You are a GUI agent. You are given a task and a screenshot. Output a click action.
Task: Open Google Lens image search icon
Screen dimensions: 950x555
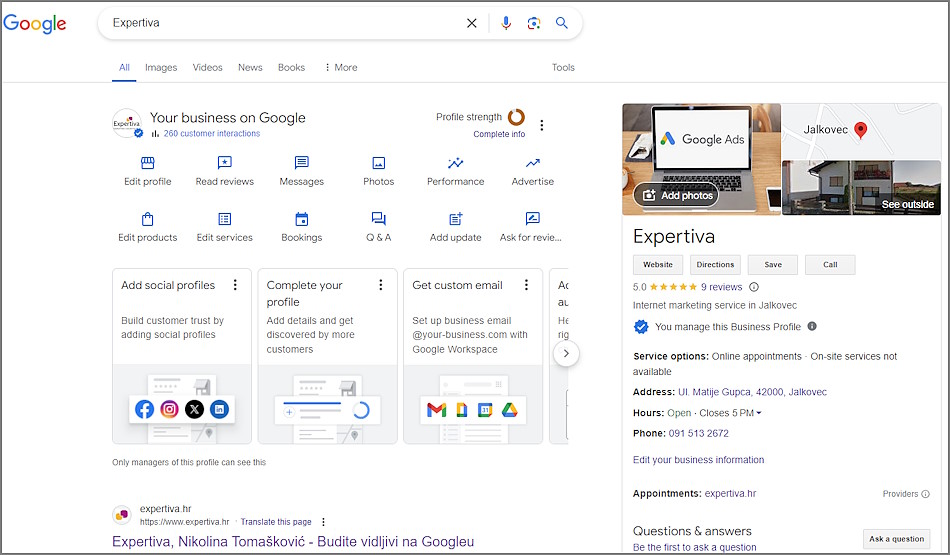coord(533,23)
